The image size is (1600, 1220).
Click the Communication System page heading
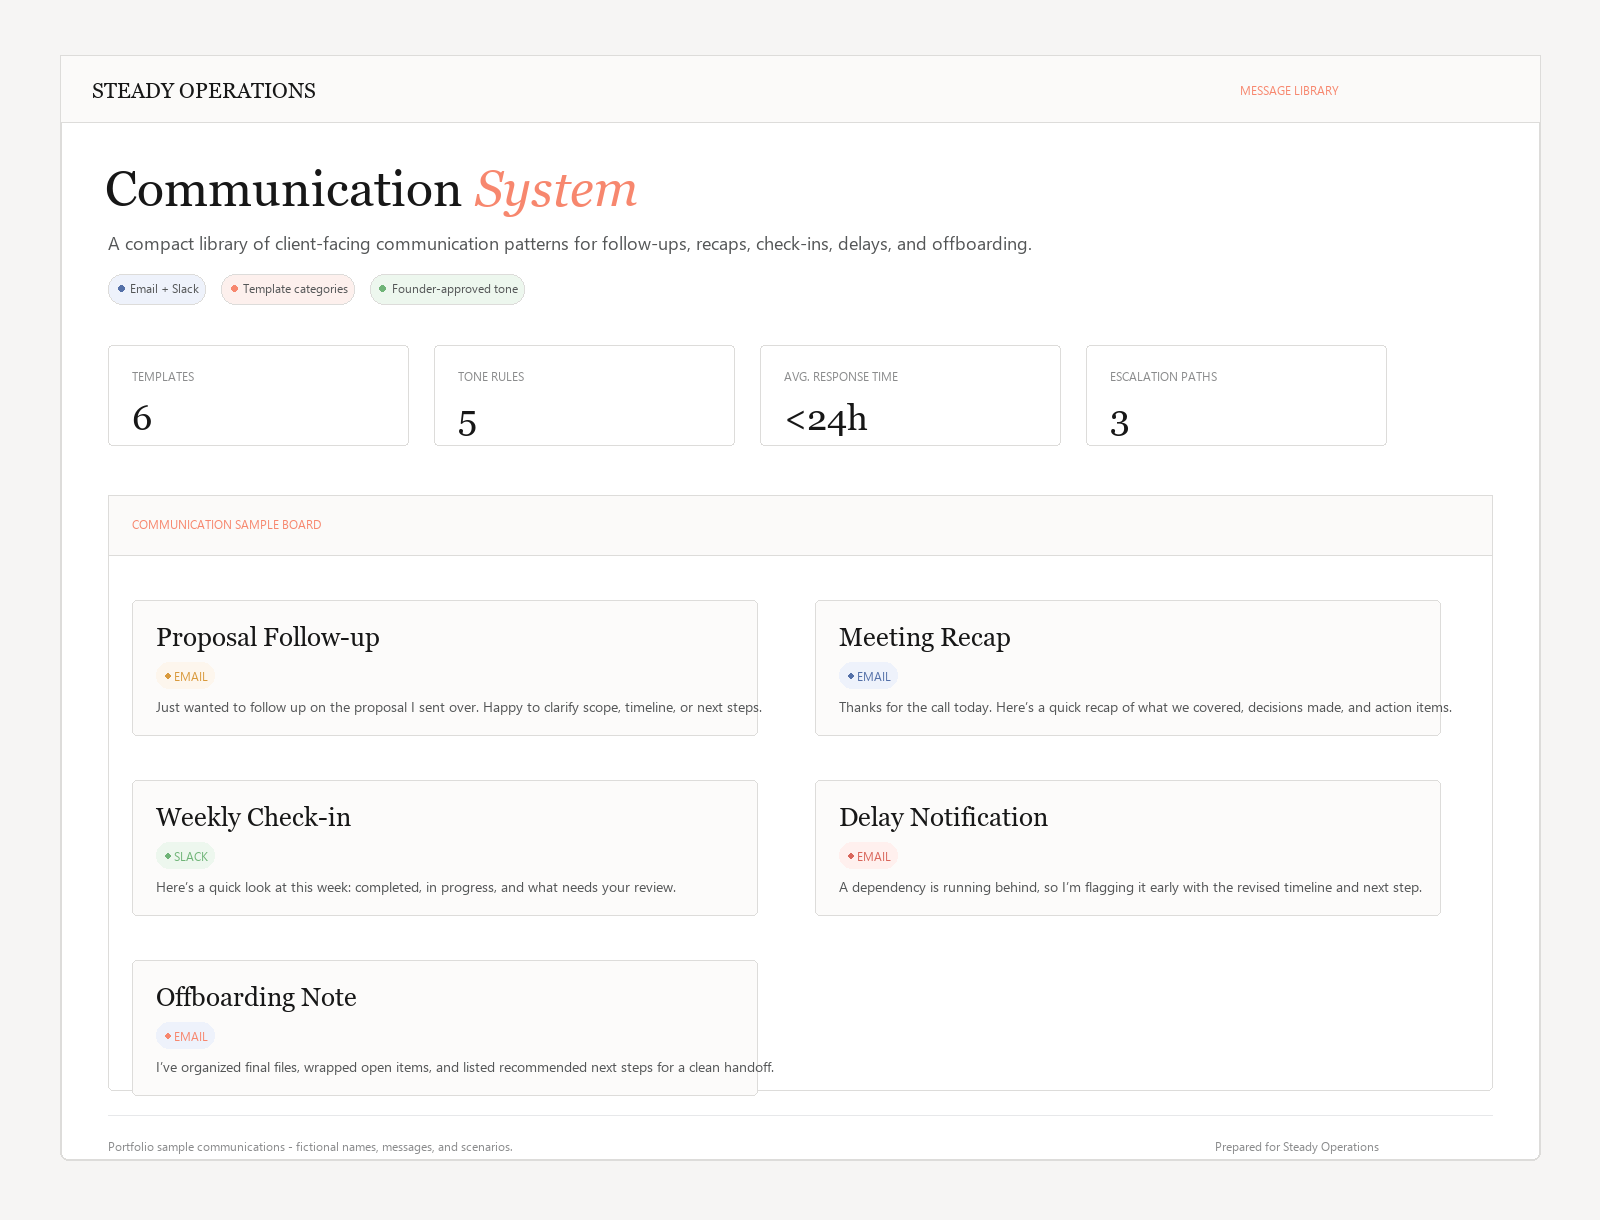371,189
